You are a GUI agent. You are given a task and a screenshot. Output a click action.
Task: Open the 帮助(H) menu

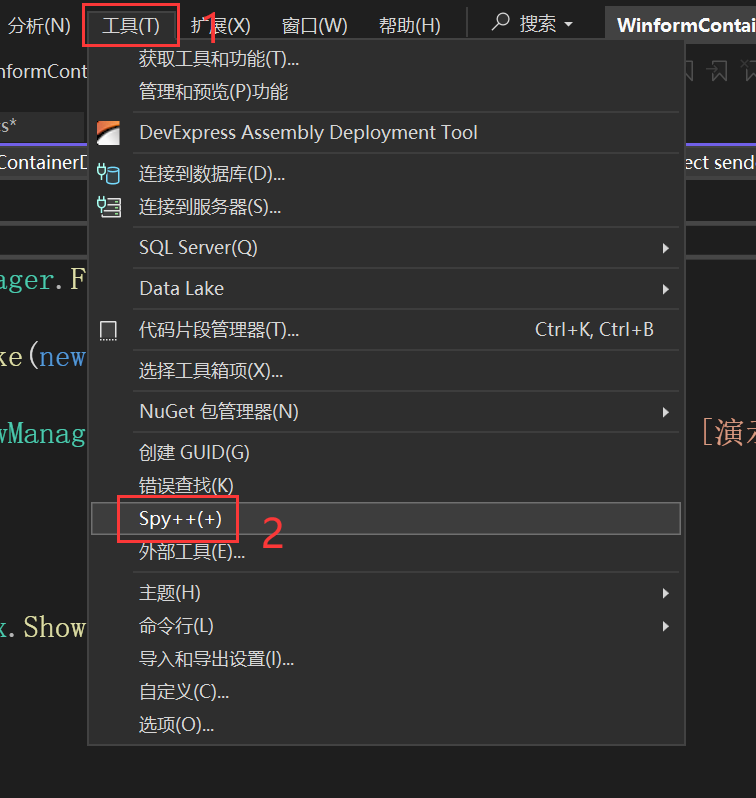click(x=409, y=25)
